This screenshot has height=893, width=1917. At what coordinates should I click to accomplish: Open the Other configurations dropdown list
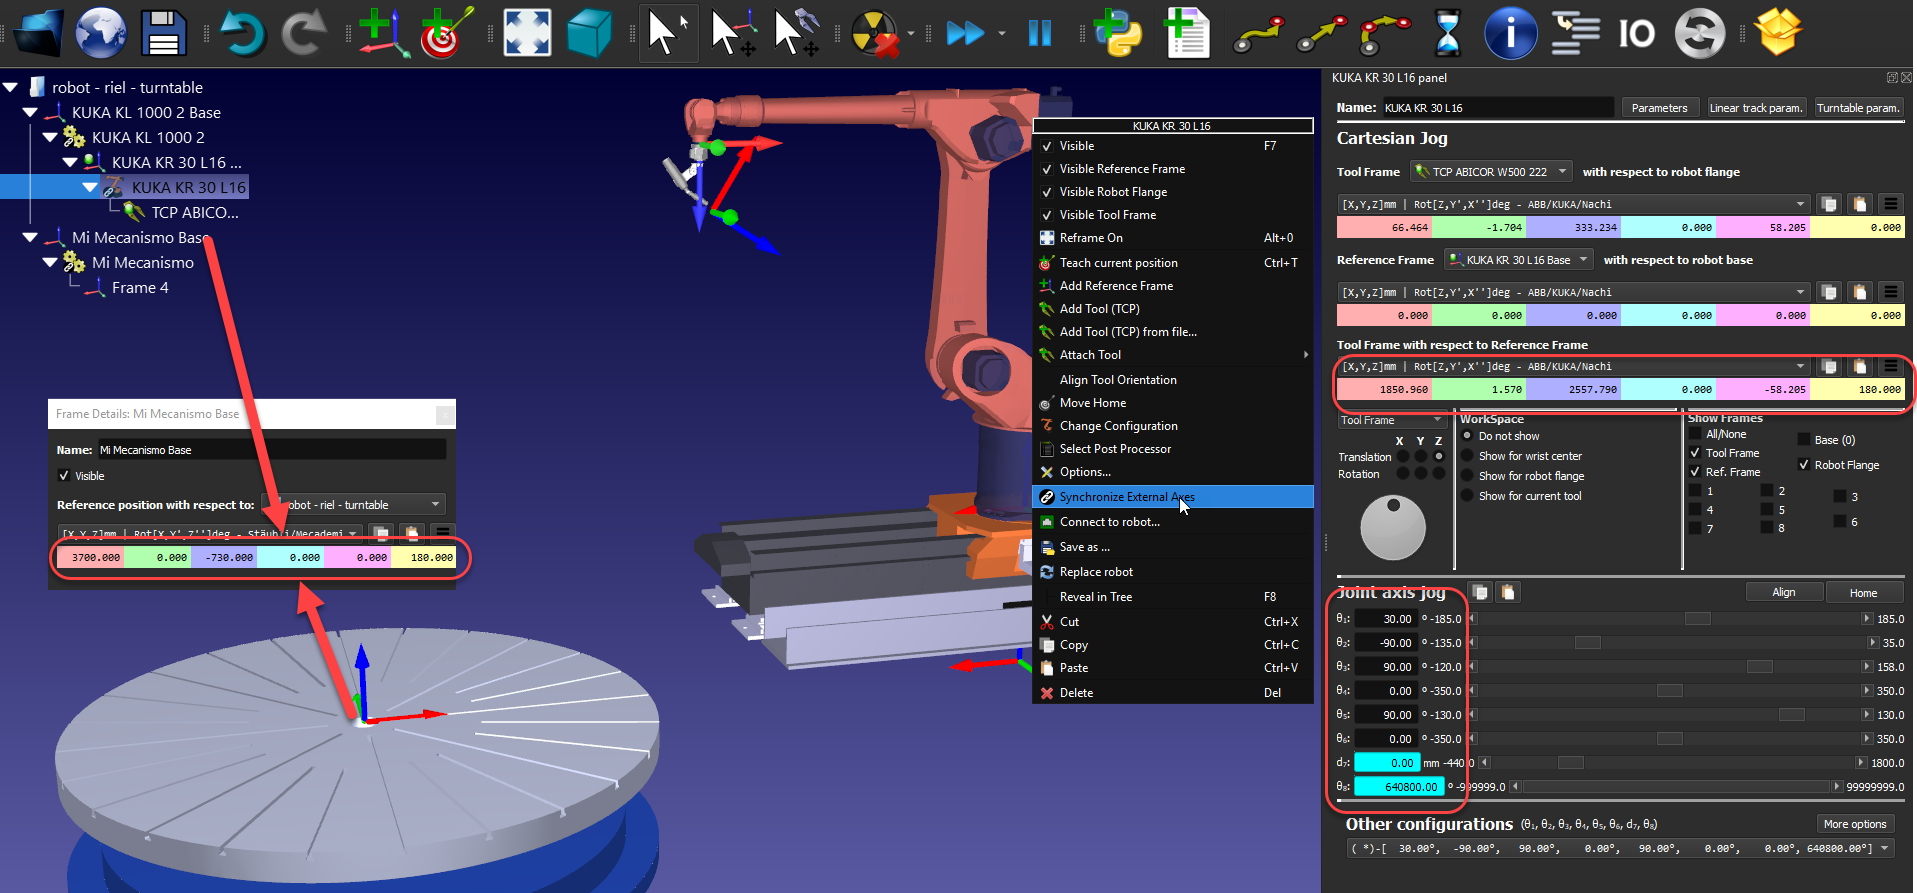pos(1885,848)
